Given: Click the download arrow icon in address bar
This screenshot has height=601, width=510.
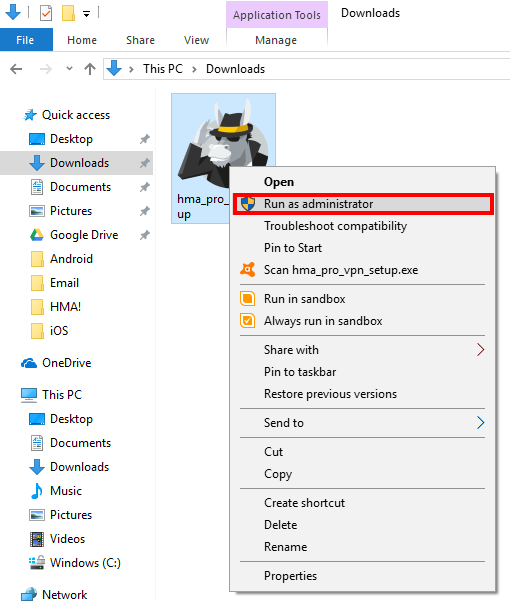Looking at the screenshot, I should tap(114, 69).
